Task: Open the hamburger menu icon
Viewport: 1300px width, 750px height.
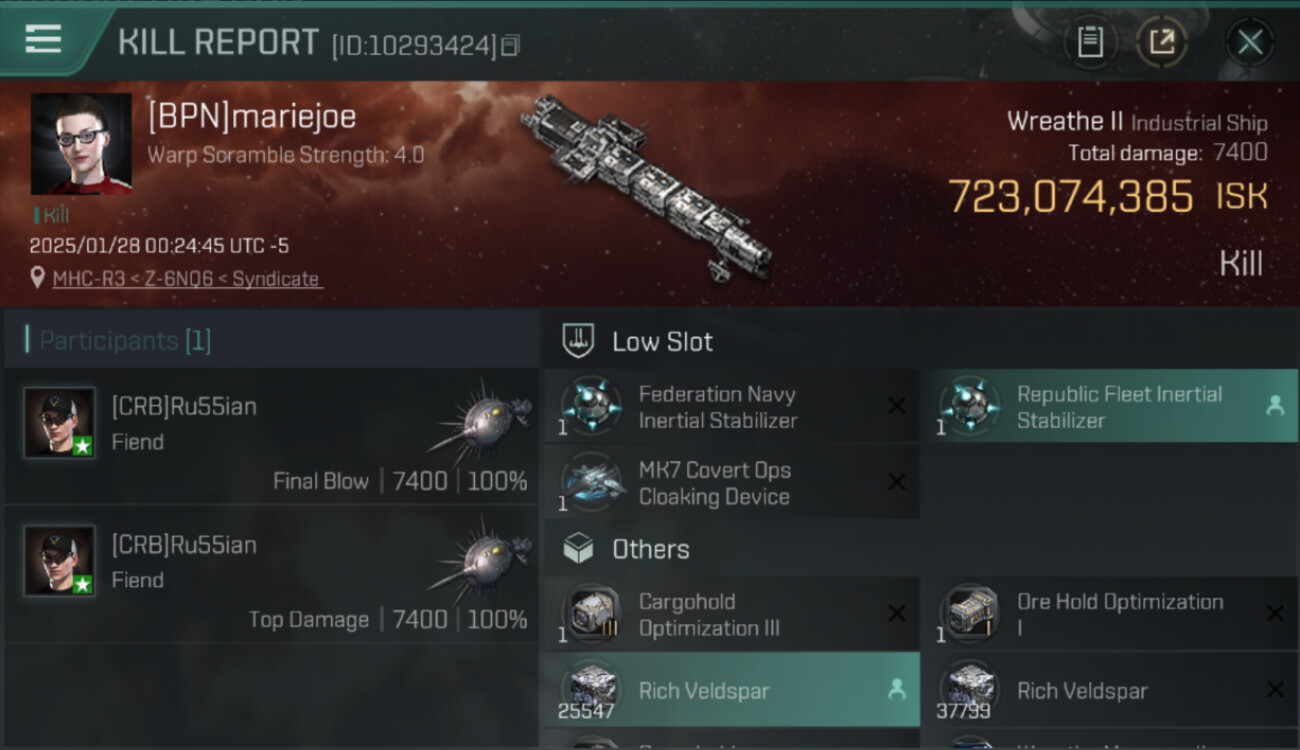Action: 43,39
